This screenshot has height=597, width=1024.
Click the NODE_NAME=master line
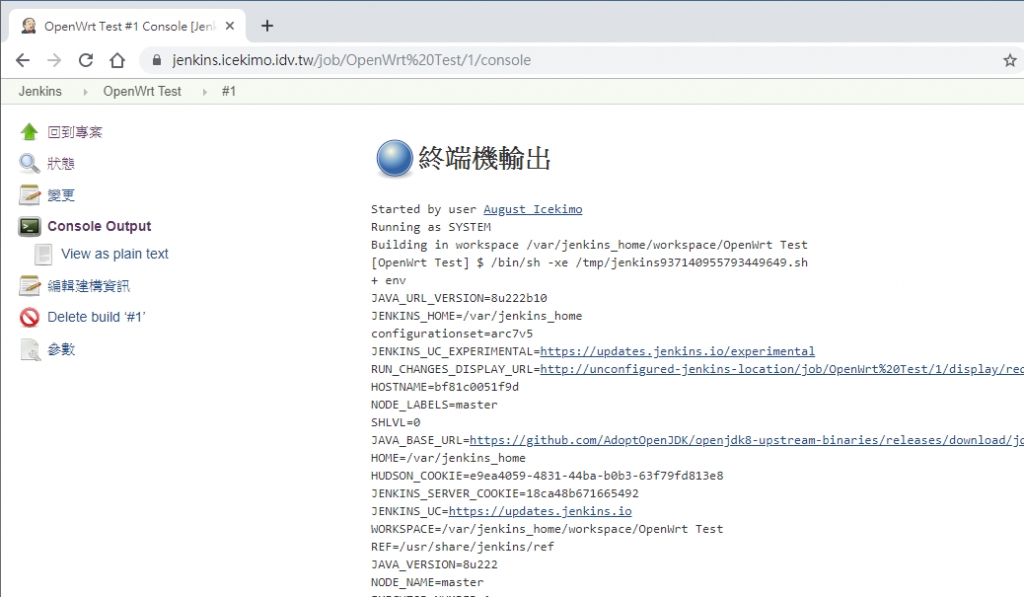tap(427, 582)
